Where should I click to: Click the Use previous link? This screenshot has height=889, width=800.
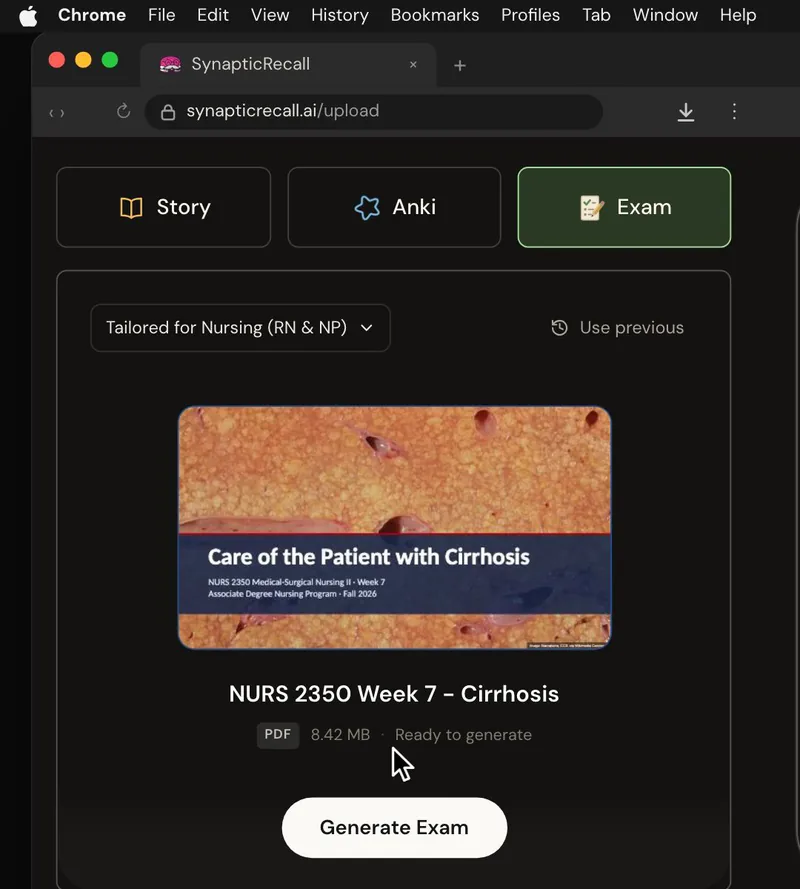point(632,328)
